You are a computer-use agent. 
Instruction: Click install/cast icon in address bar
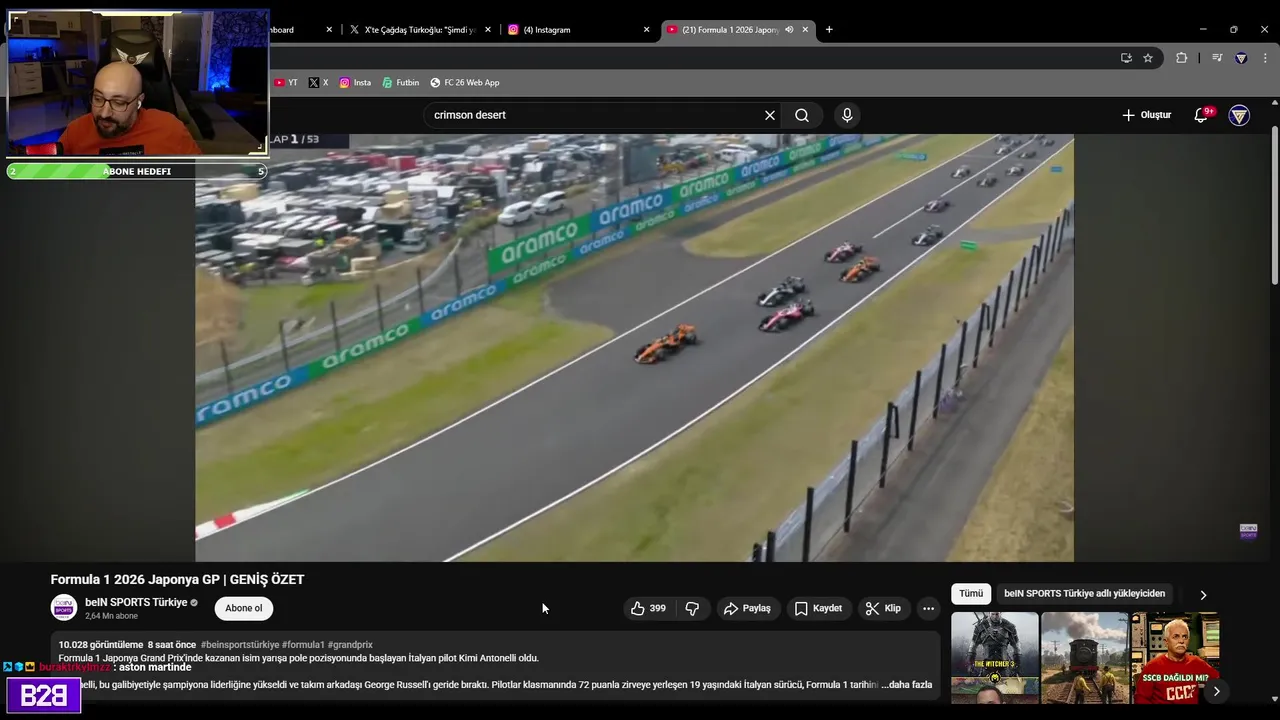click(1126, 58)
